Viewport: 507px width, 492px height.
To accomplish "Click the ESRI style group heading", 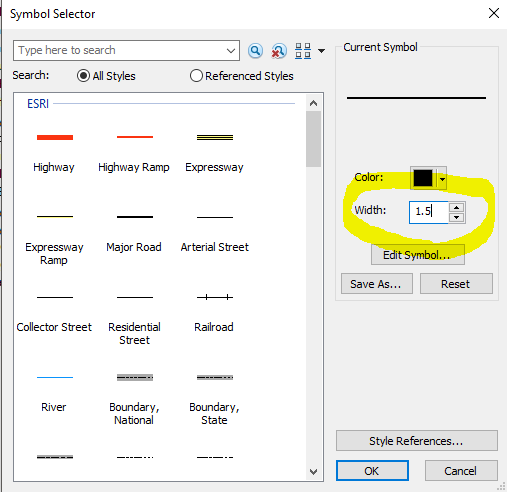I will [38, 104].
